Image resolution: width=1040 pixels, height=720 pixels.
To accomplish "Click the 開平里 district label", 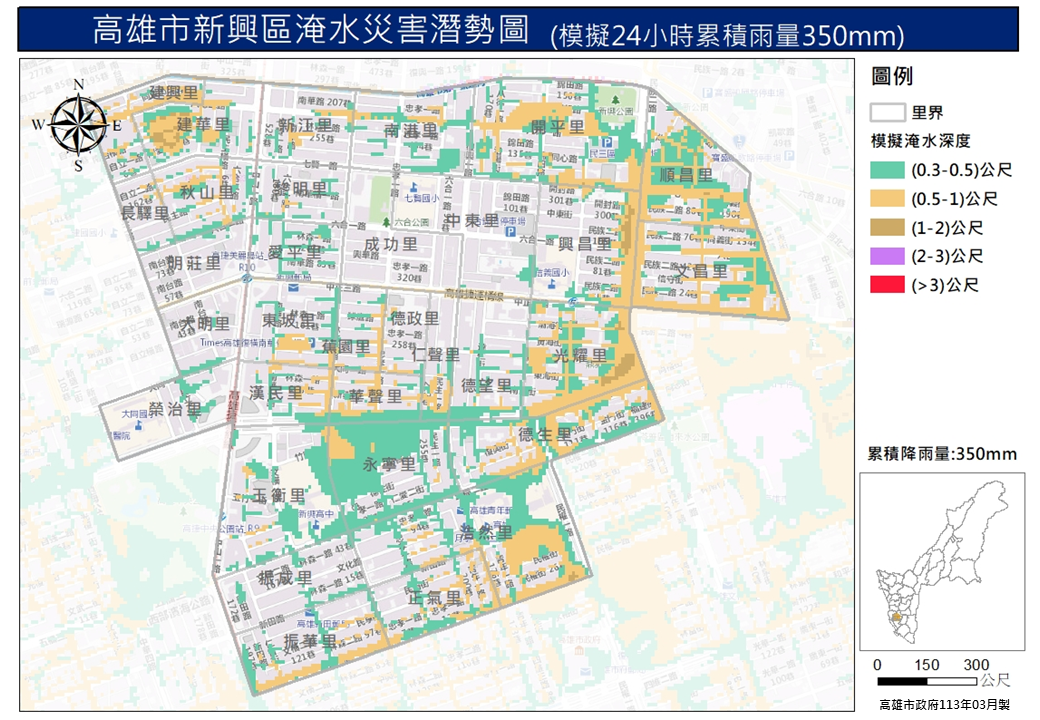I will coord(558,127).
